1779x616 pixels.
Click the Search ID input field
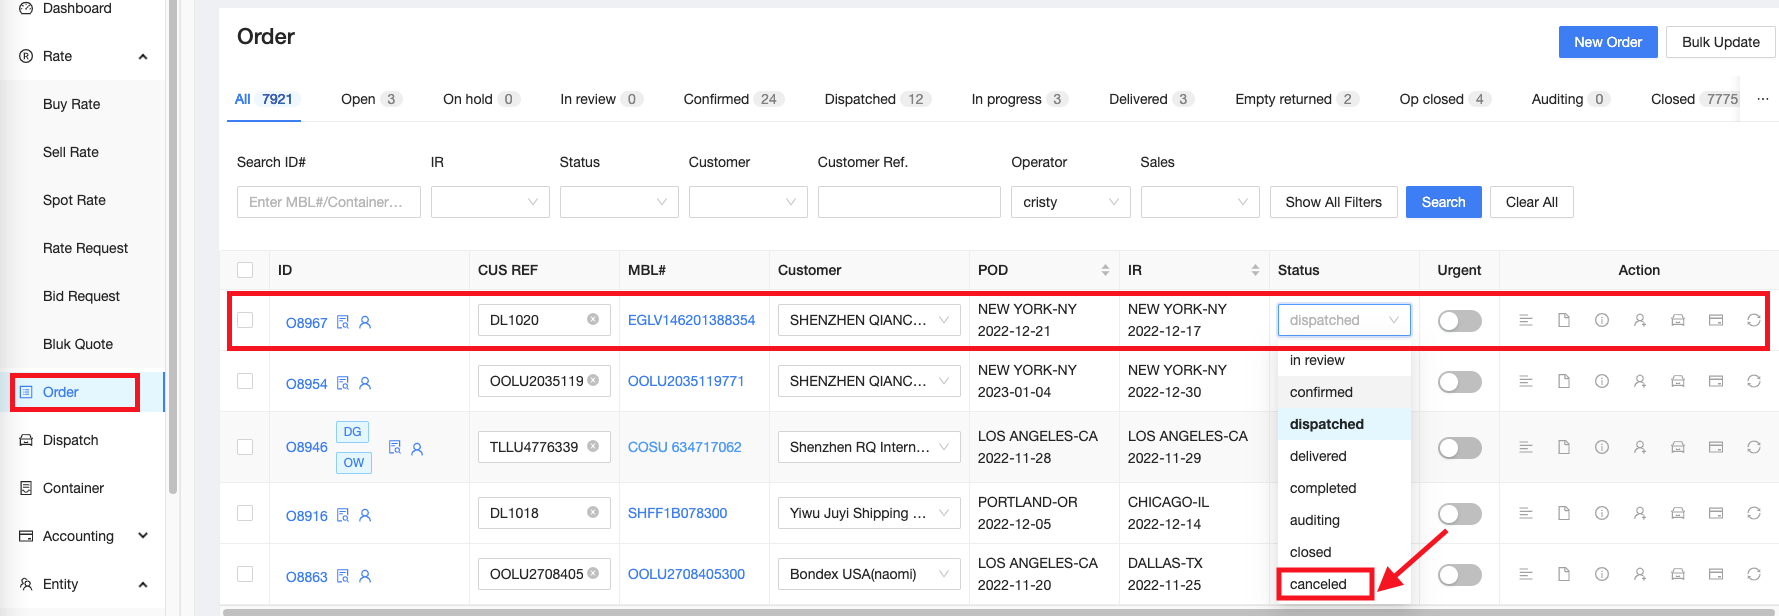[328, 202]
